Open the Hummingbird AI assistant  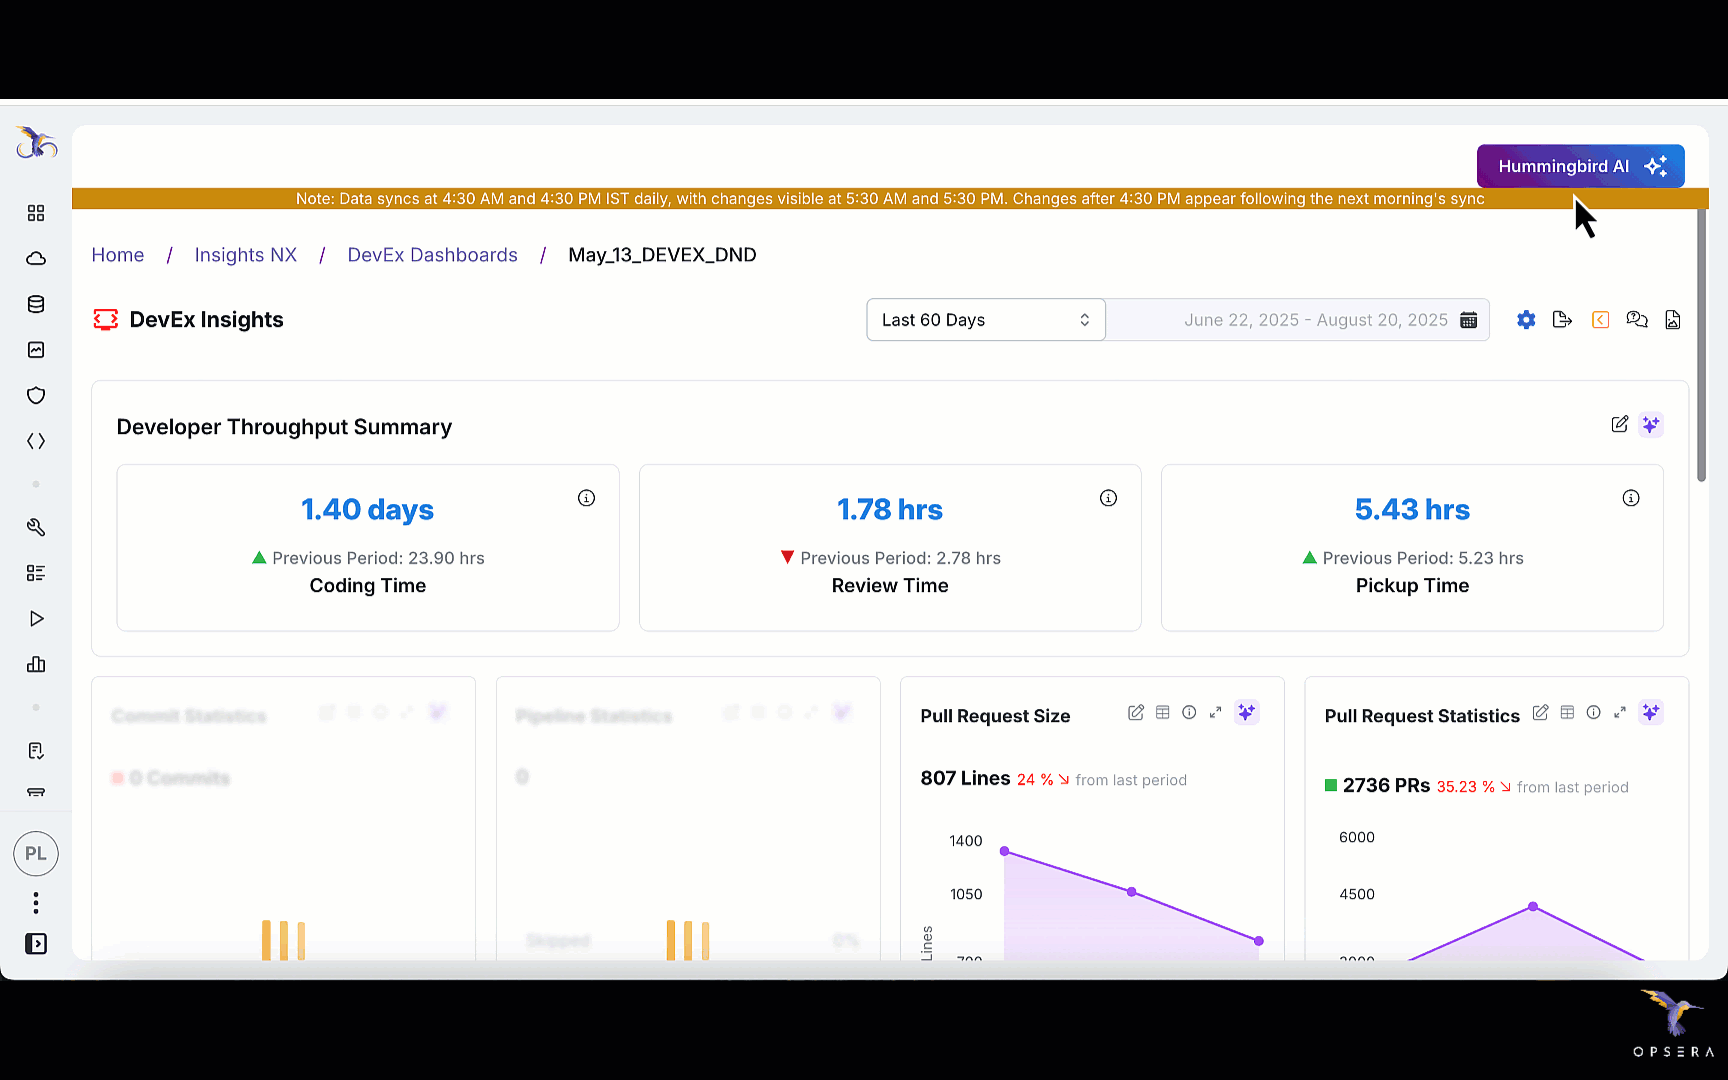1580,166
